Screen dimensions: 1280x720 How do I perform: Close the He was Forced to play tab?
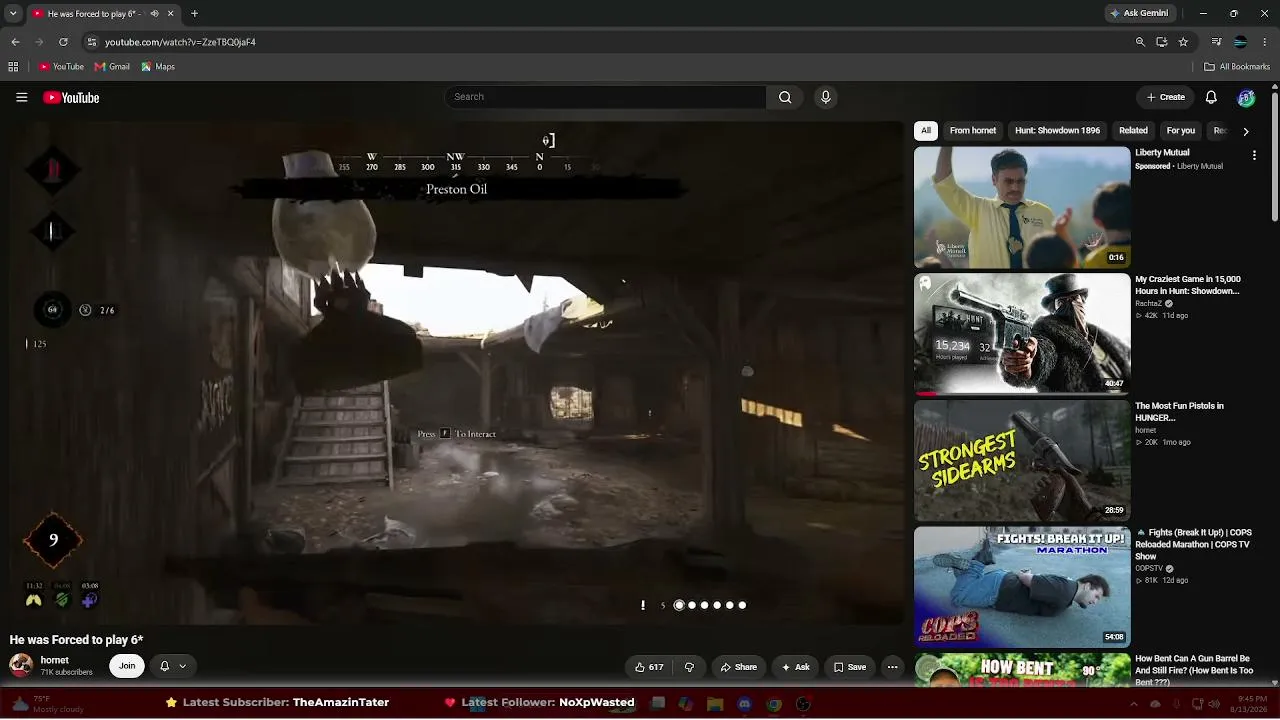tap(170, 13)
